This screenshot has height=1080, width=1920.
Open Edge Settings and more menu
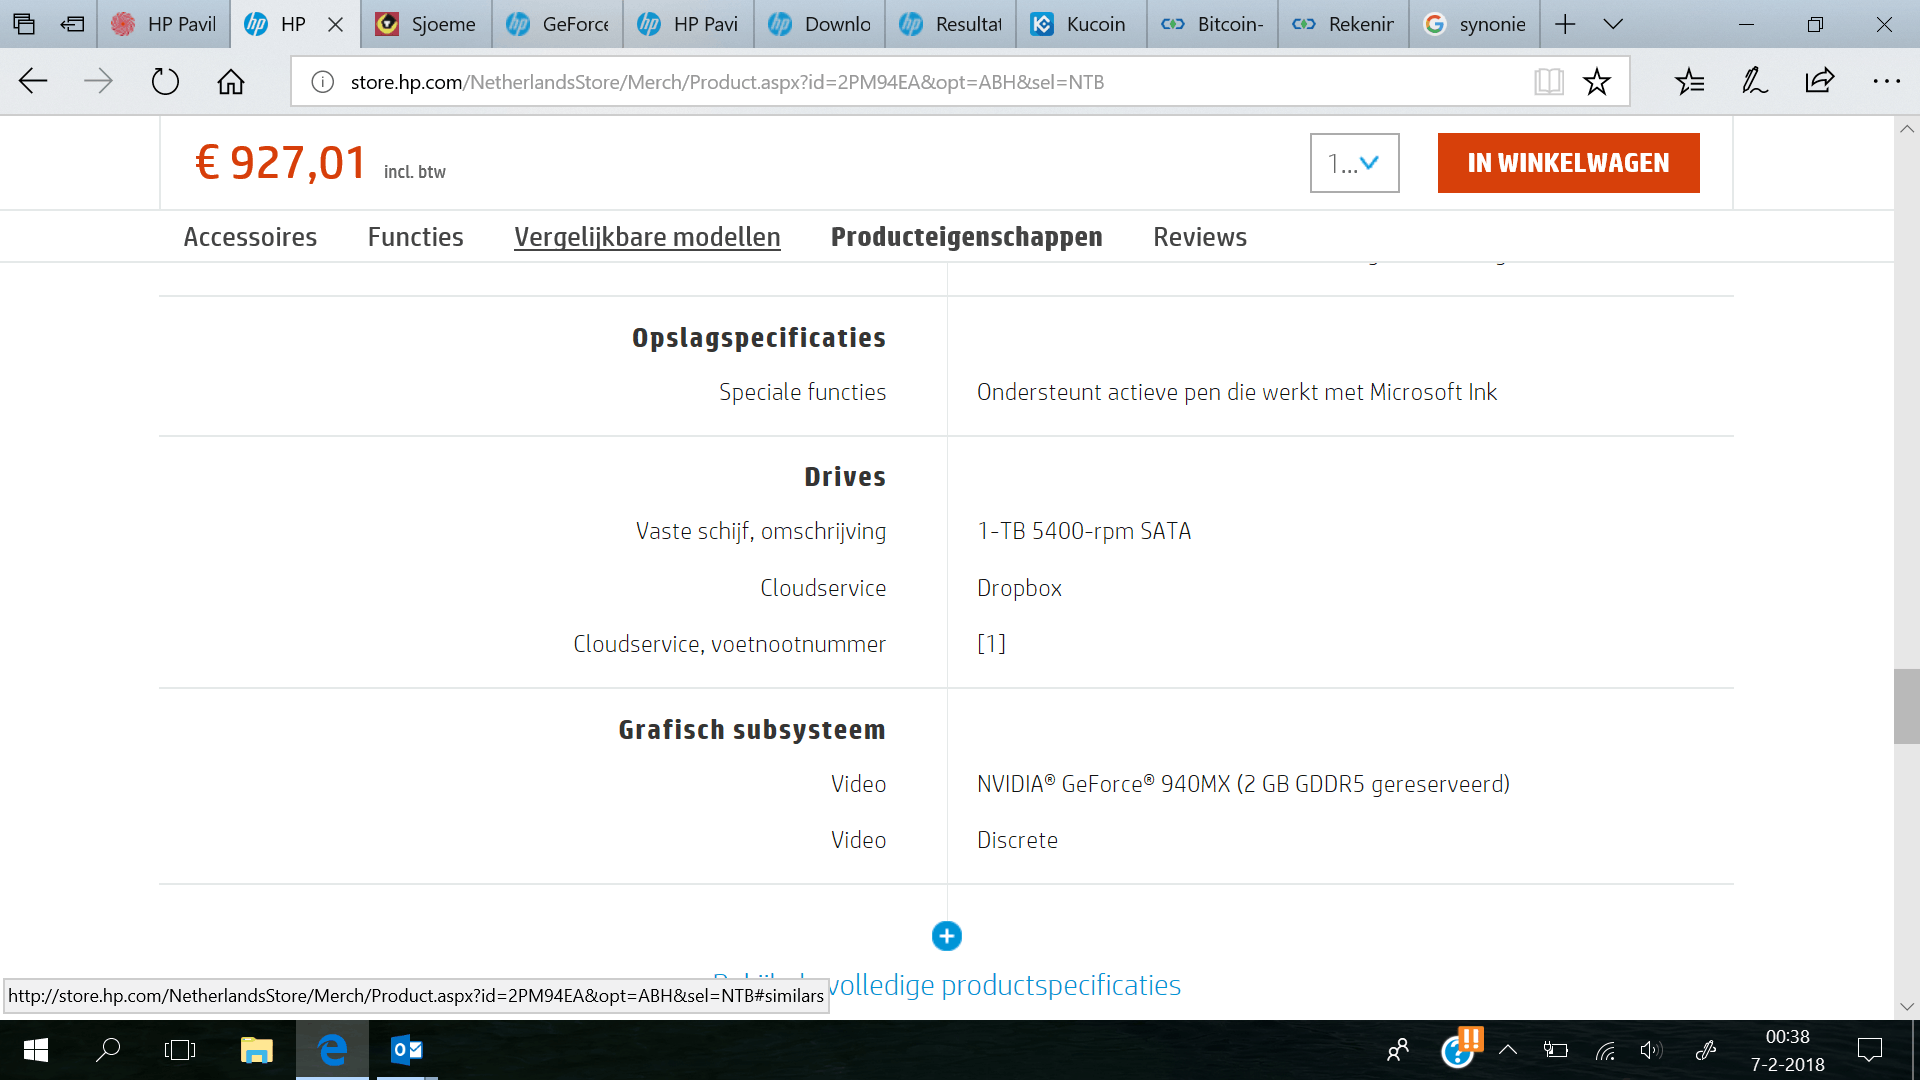tap(1886, 81)
